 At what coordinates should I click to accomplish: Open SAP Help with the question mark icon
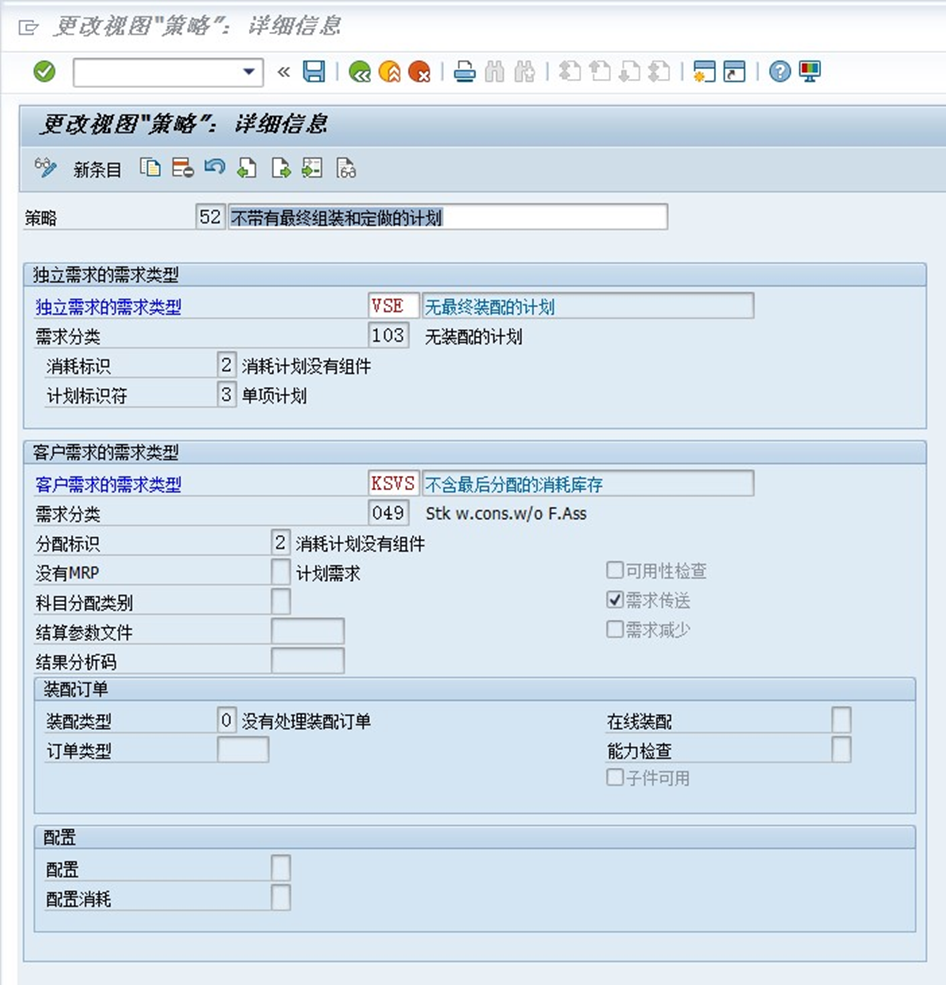click(x=779, y=71)
